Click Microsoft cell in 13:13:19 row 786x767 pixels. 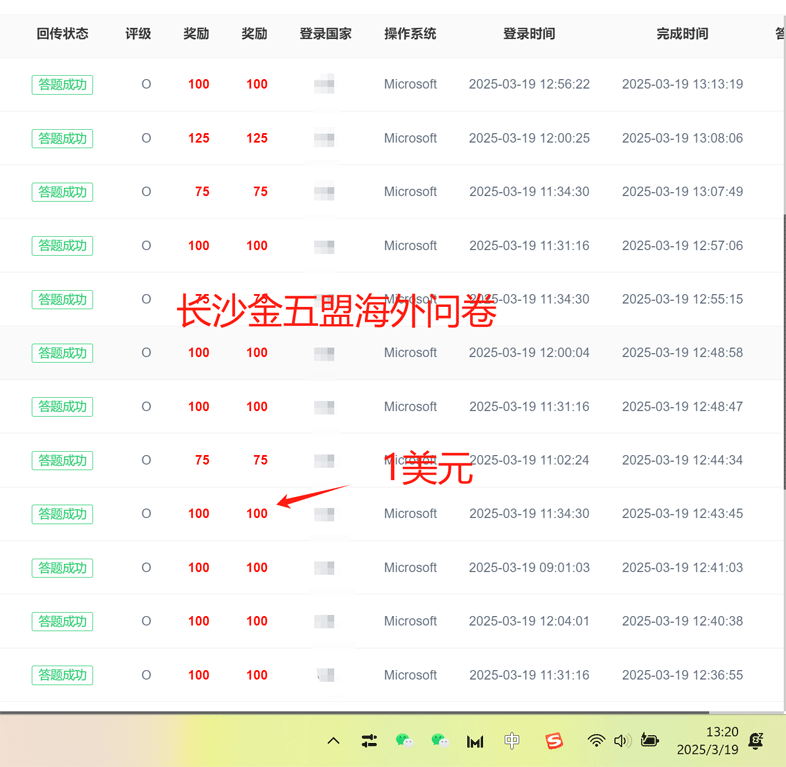coord(410,84)
